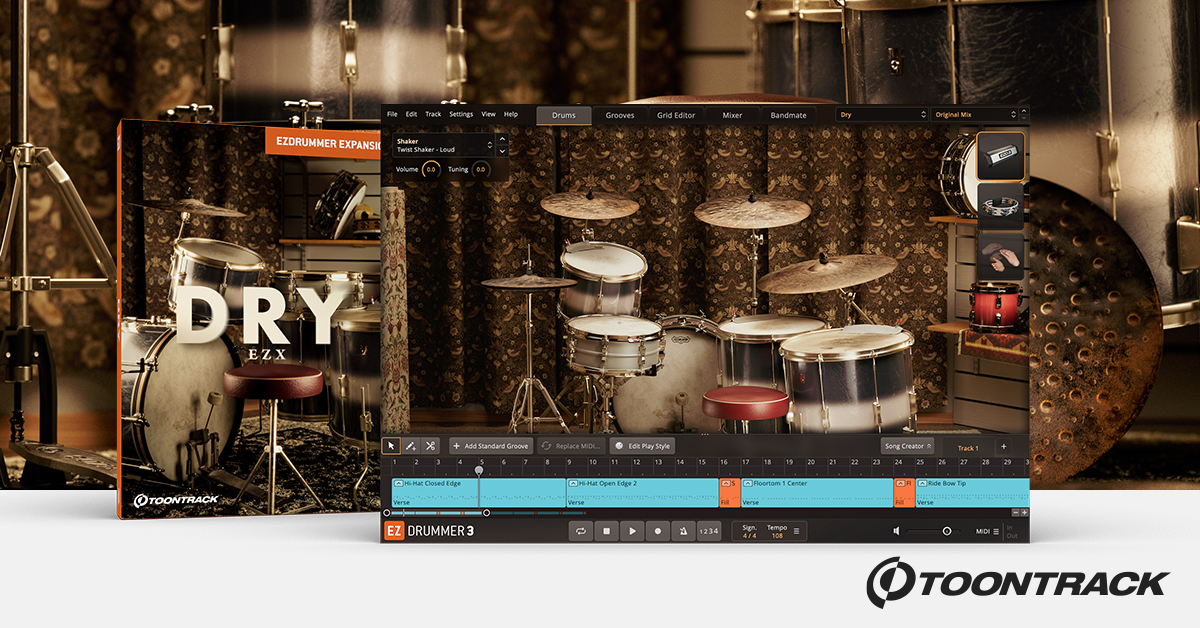Switch to the Grid Editor tab
The width and height of the screenshot is (1200, 628).
pyautogui.click(x=676, y=115)
